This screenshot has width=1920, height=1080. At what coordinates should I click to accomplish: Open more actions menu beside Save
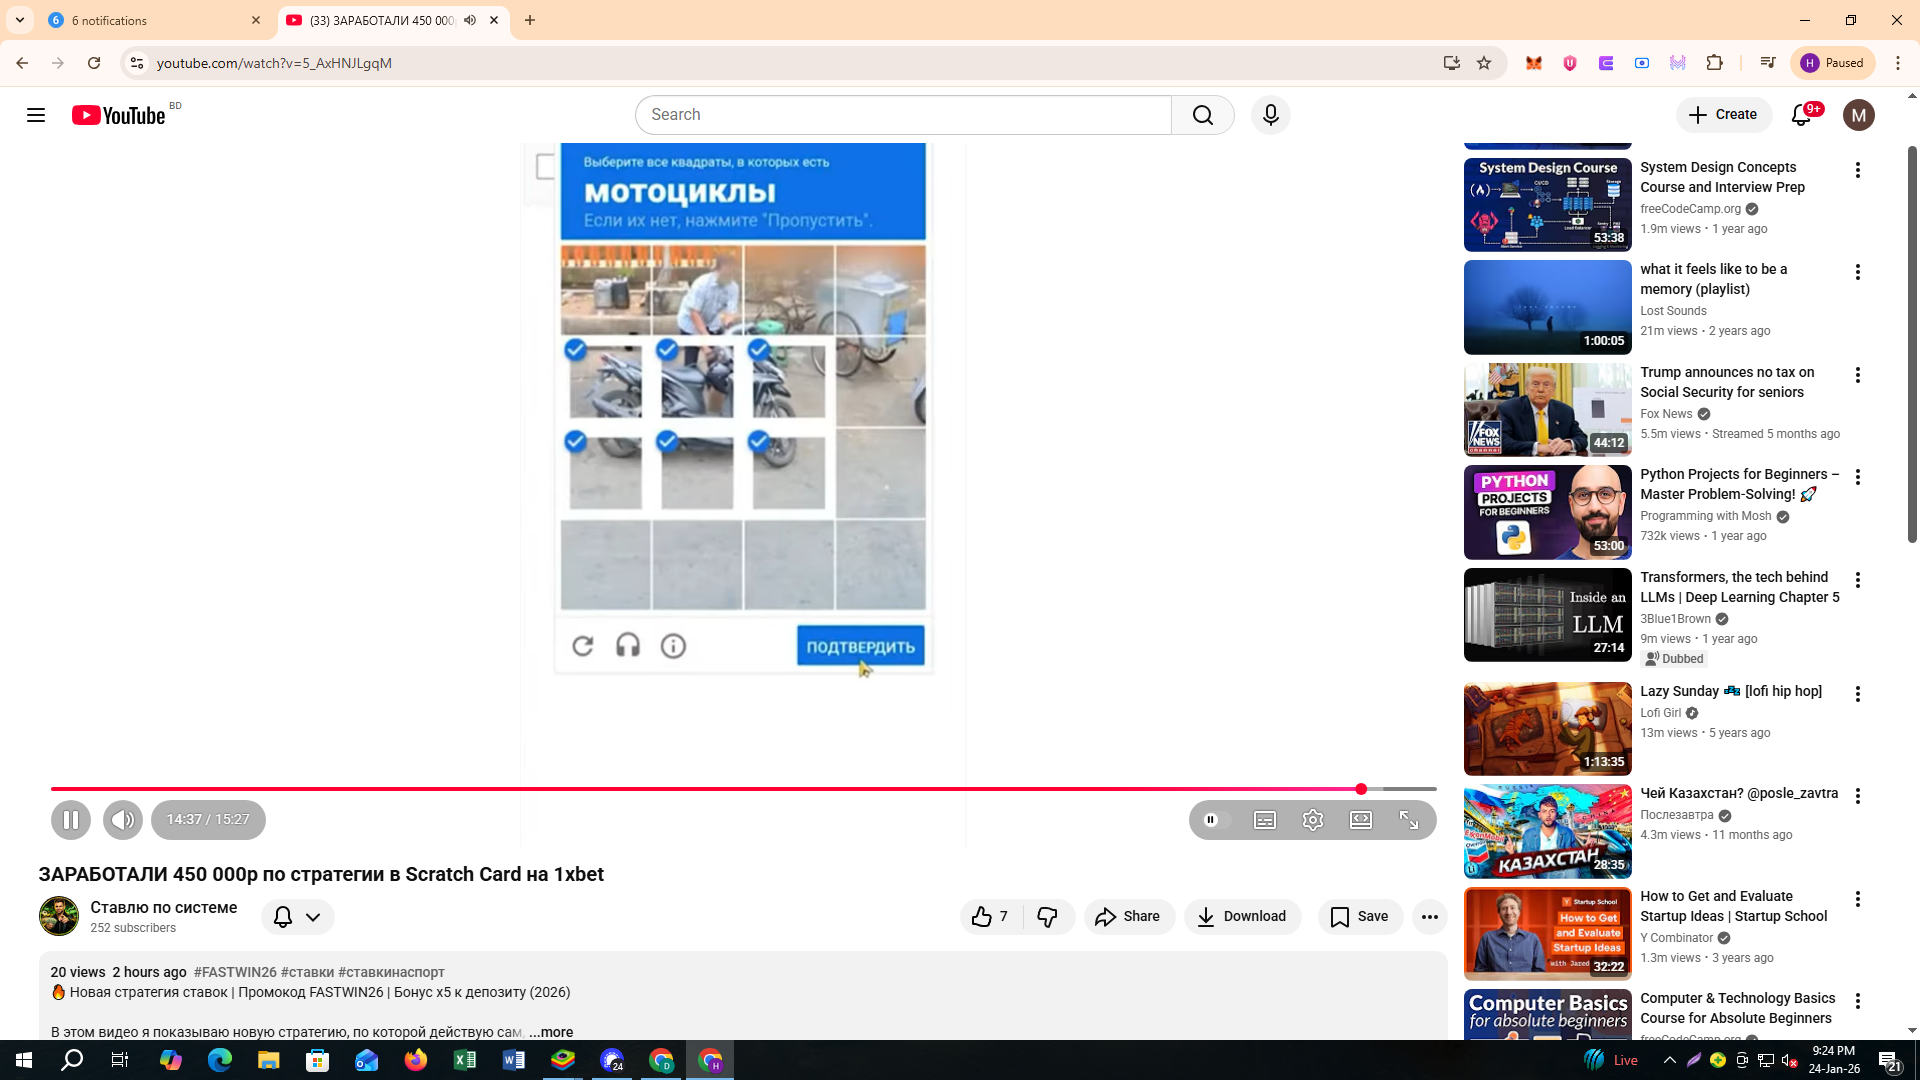click(1430, 917)
